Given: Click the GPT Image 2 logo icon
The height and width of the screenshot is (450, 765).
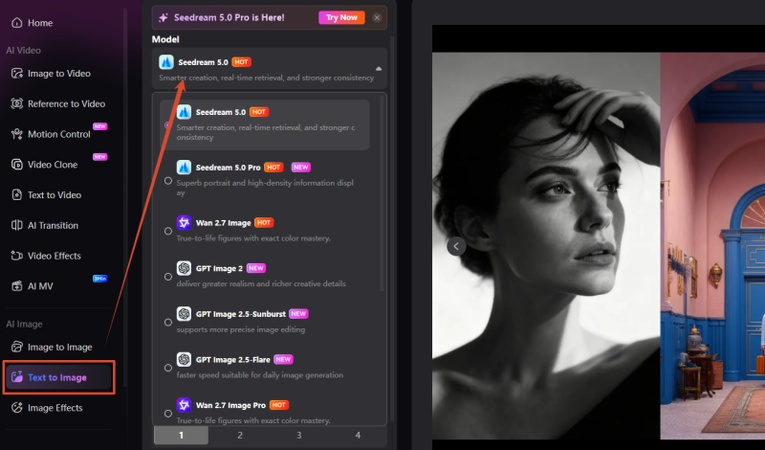Looking at the screenshot, I should pyautogui.click(x=184, y=268).
